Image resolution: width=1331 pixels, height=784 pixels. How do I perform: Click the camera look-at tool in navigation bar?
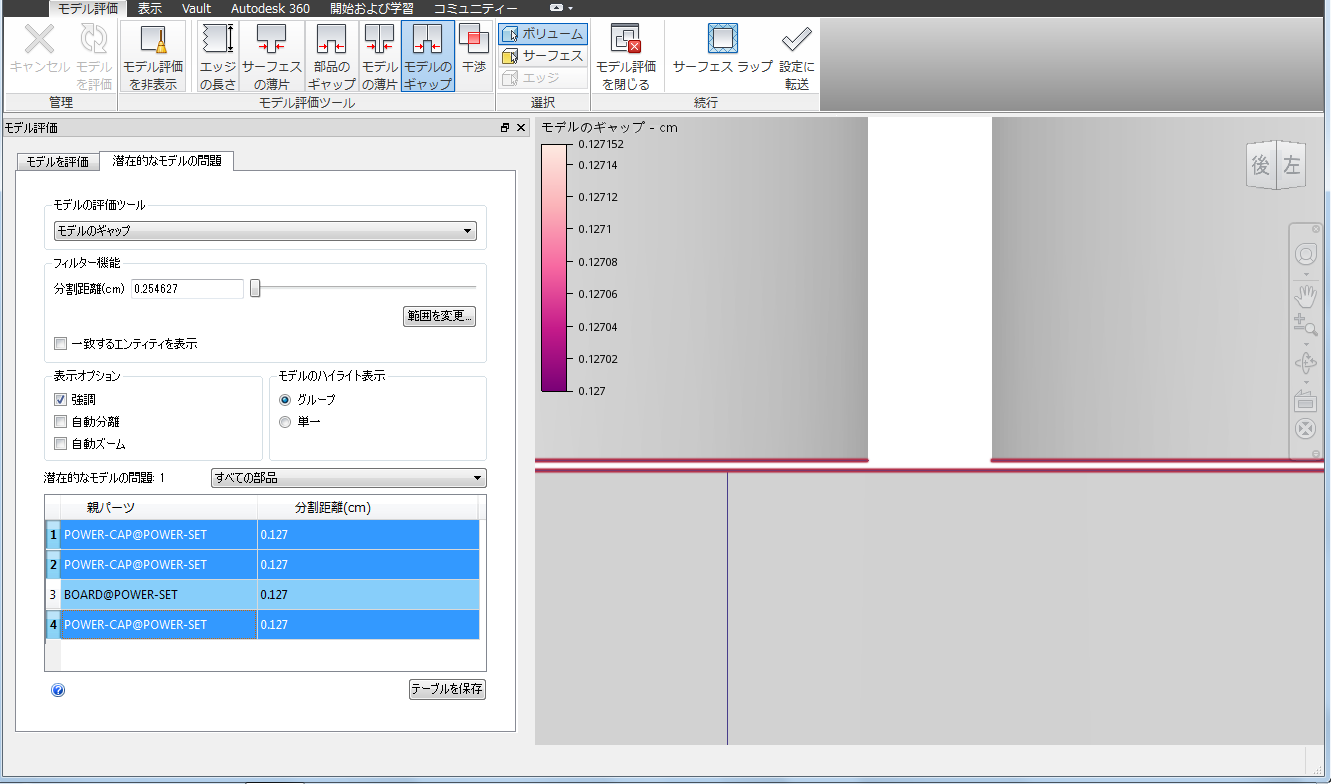[x=1305, y=401]
